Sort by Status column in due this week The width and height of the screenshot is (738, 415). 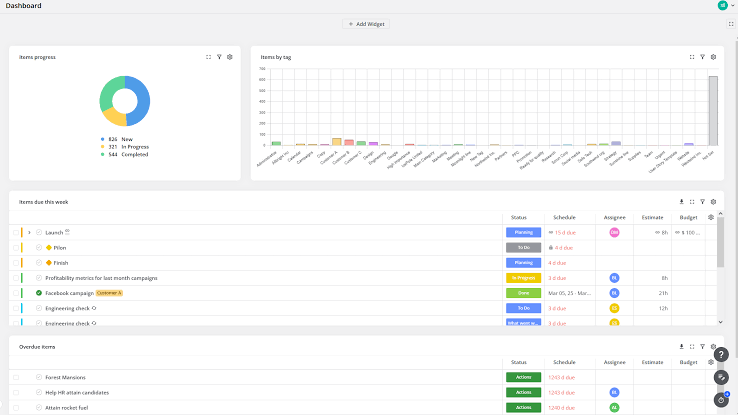pos(519,217)
